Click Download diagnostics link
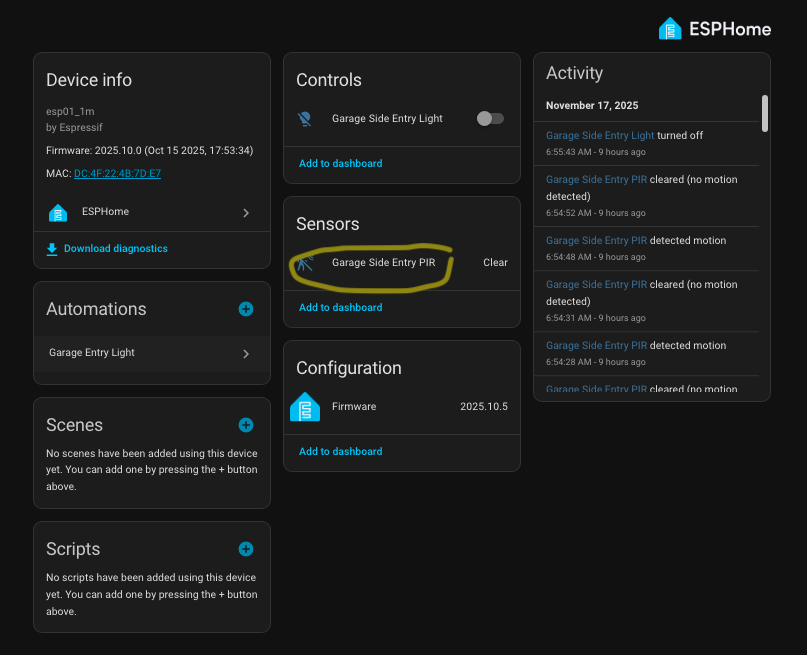Screen dimensions: 807x655 pyautogui.click(x=115, y=249)
